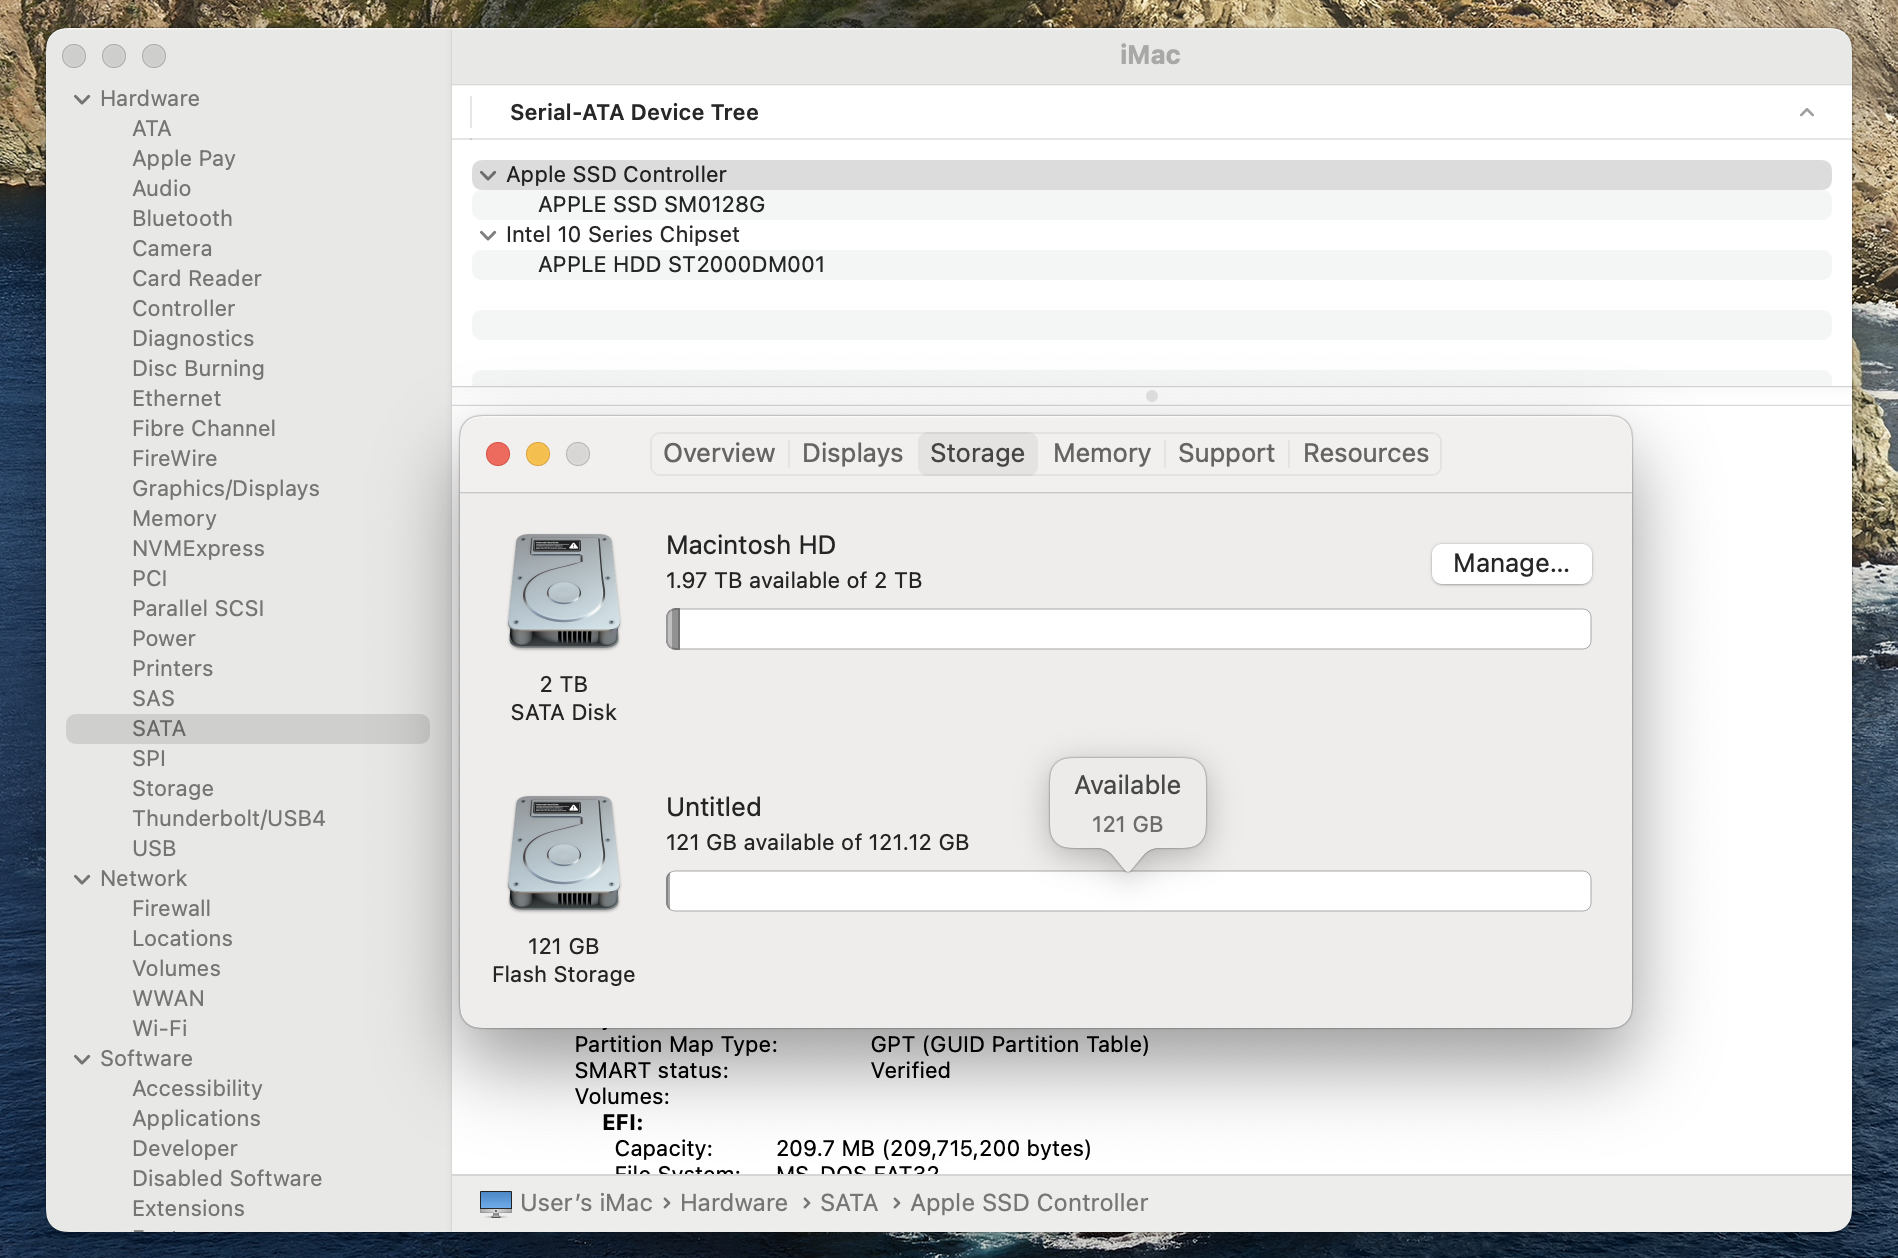
Task: Click the Untitled flash storage disk icon
Action: [x=564, y=852]
